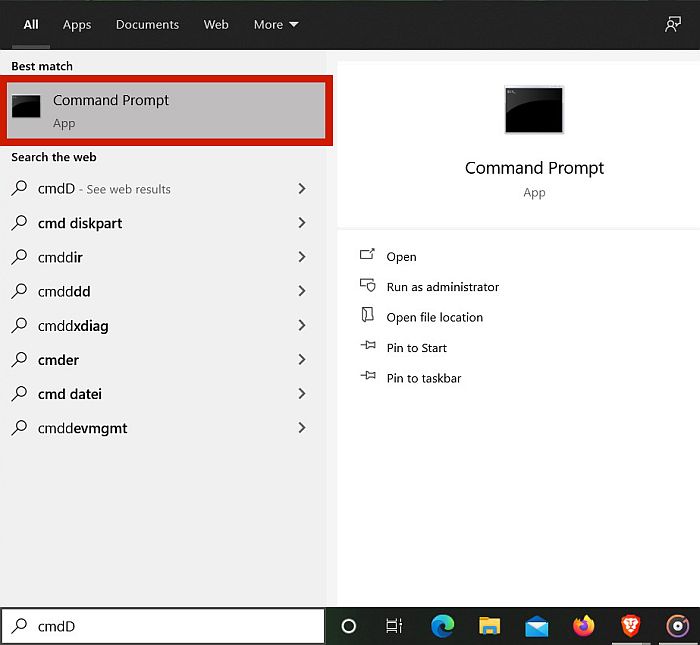
Task: Open File Explorer from the taskbar
Action: (490, 626)
